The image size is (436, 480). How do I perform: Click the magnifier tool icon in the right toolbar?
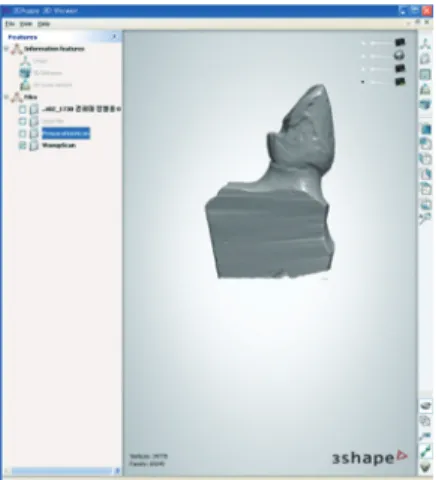pyautogui.click(x=425, y=219)
